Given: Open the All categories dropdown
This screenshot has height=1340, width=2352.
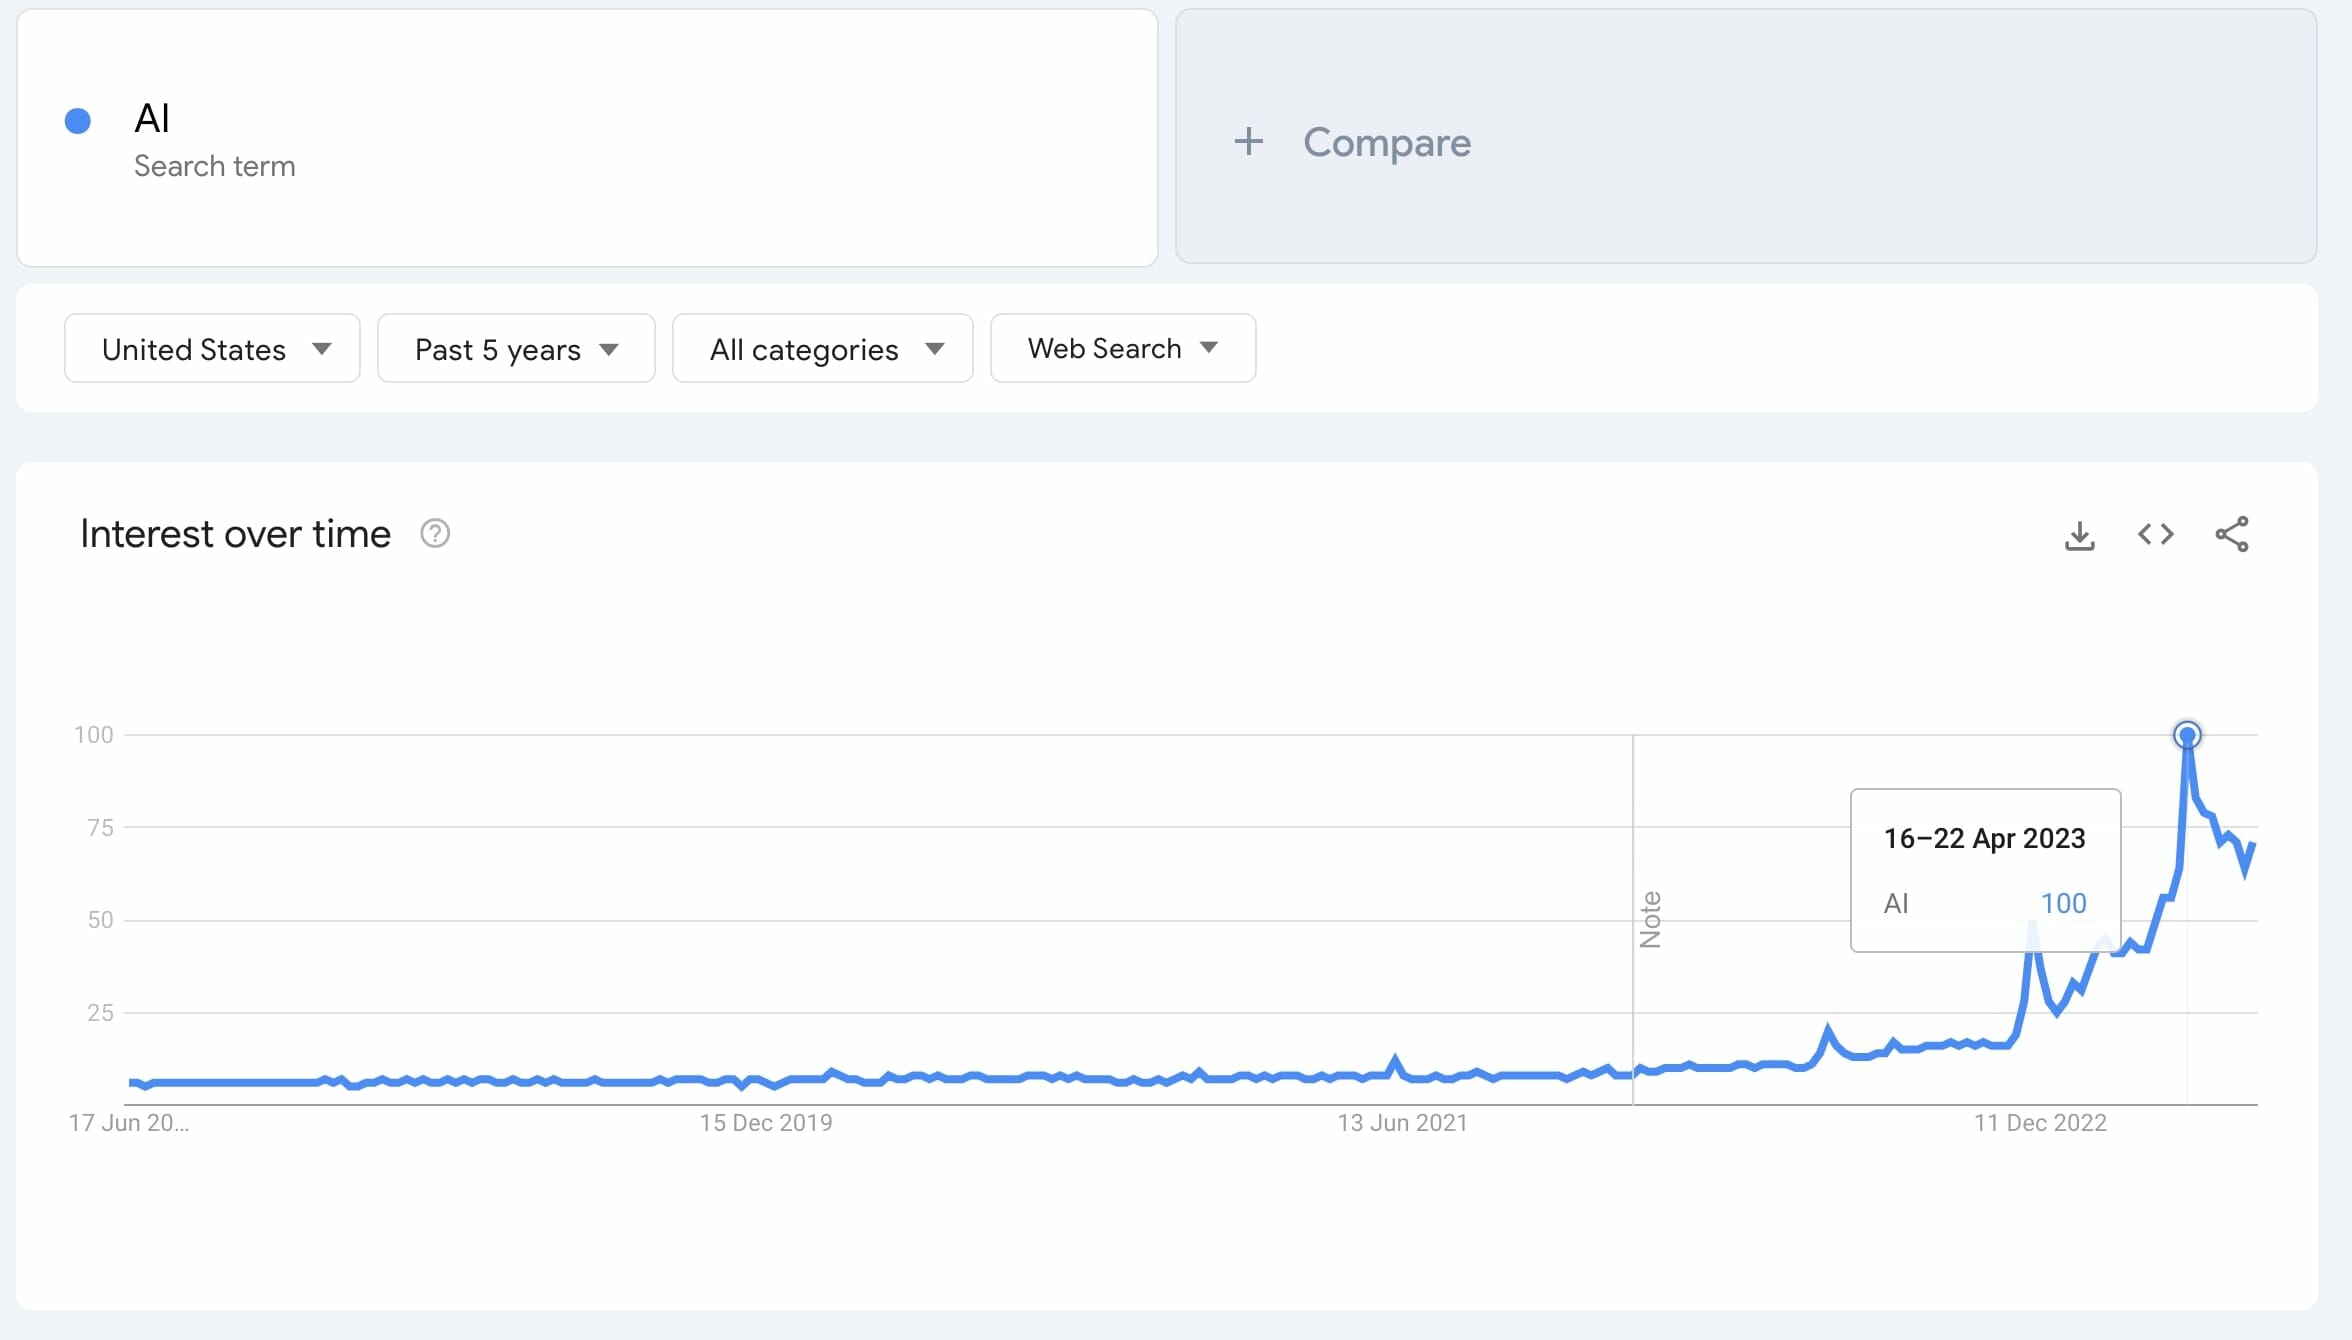Looking at the screenshot, I should pyautogui.click(x=822, y=349).
